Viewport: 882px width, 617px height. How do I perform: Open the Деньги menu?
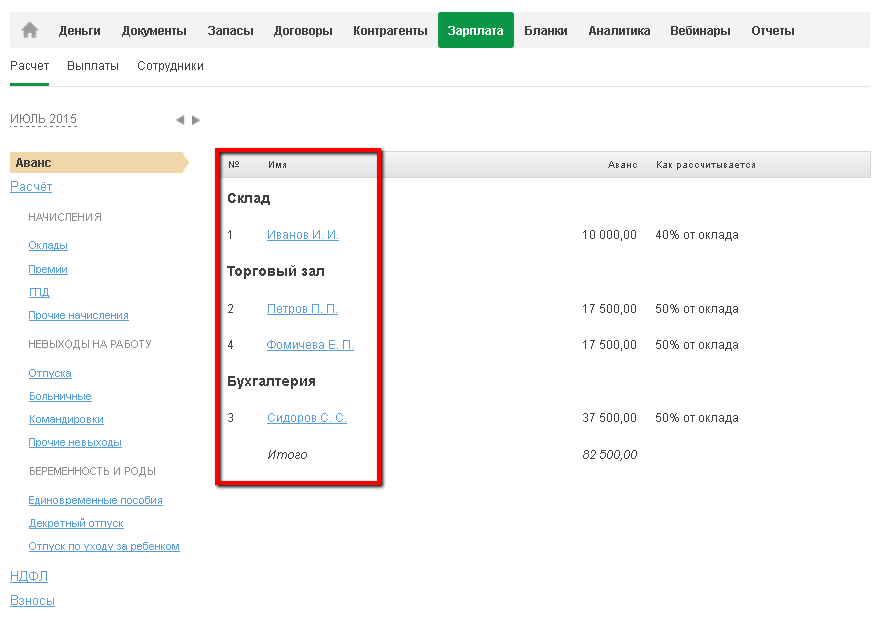pos(79,31)
